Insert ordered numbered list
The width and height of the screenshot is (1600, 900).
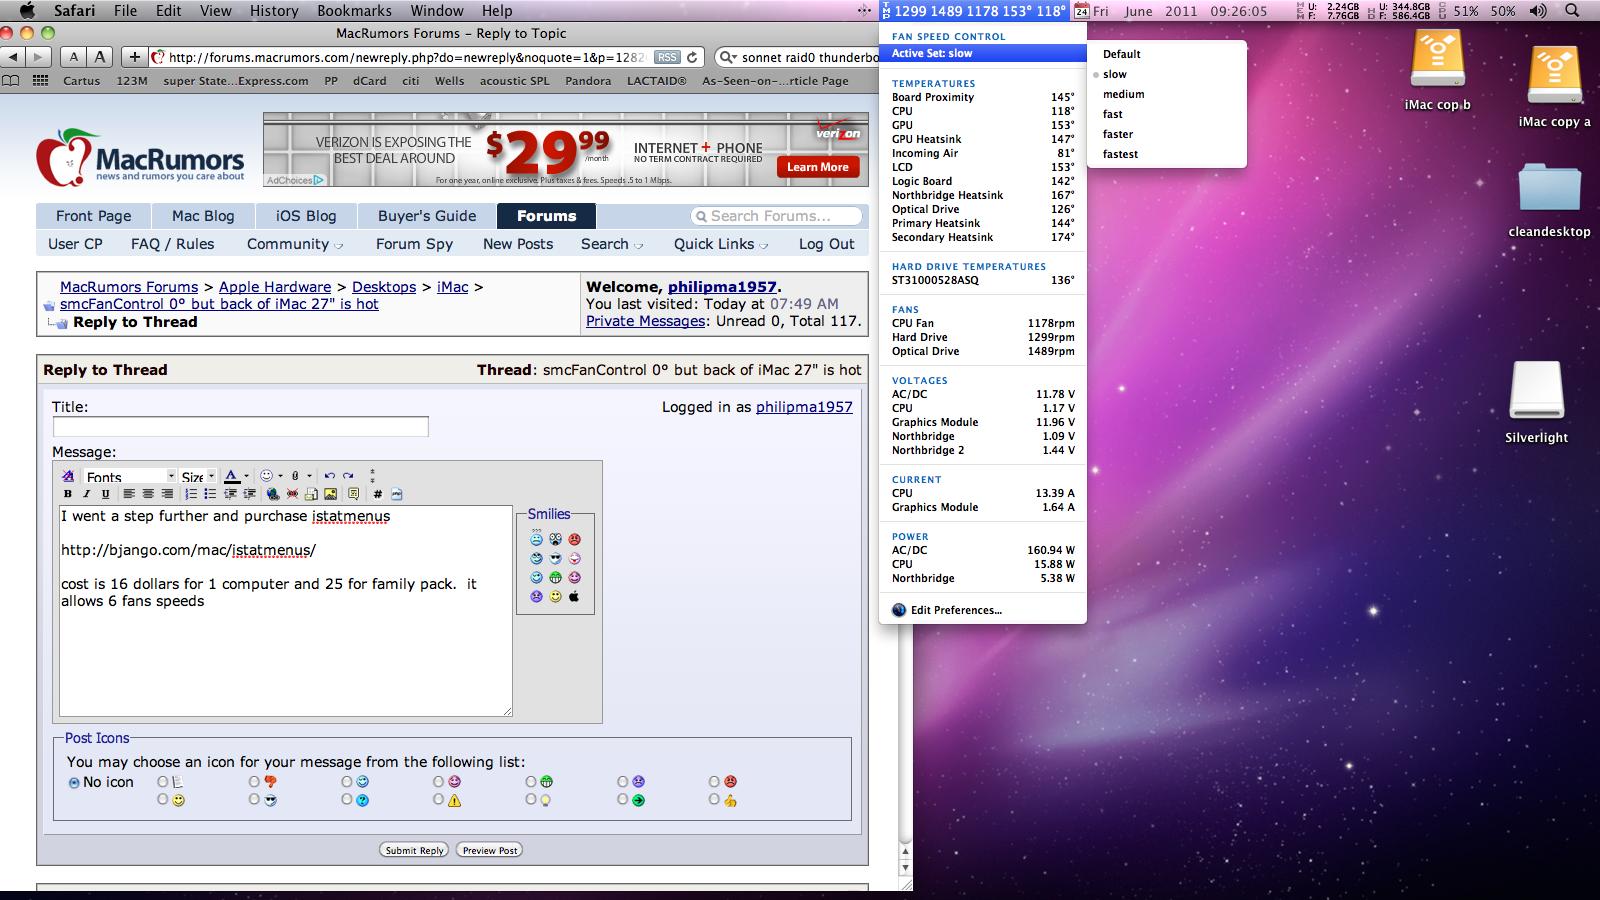coord(191,494)
